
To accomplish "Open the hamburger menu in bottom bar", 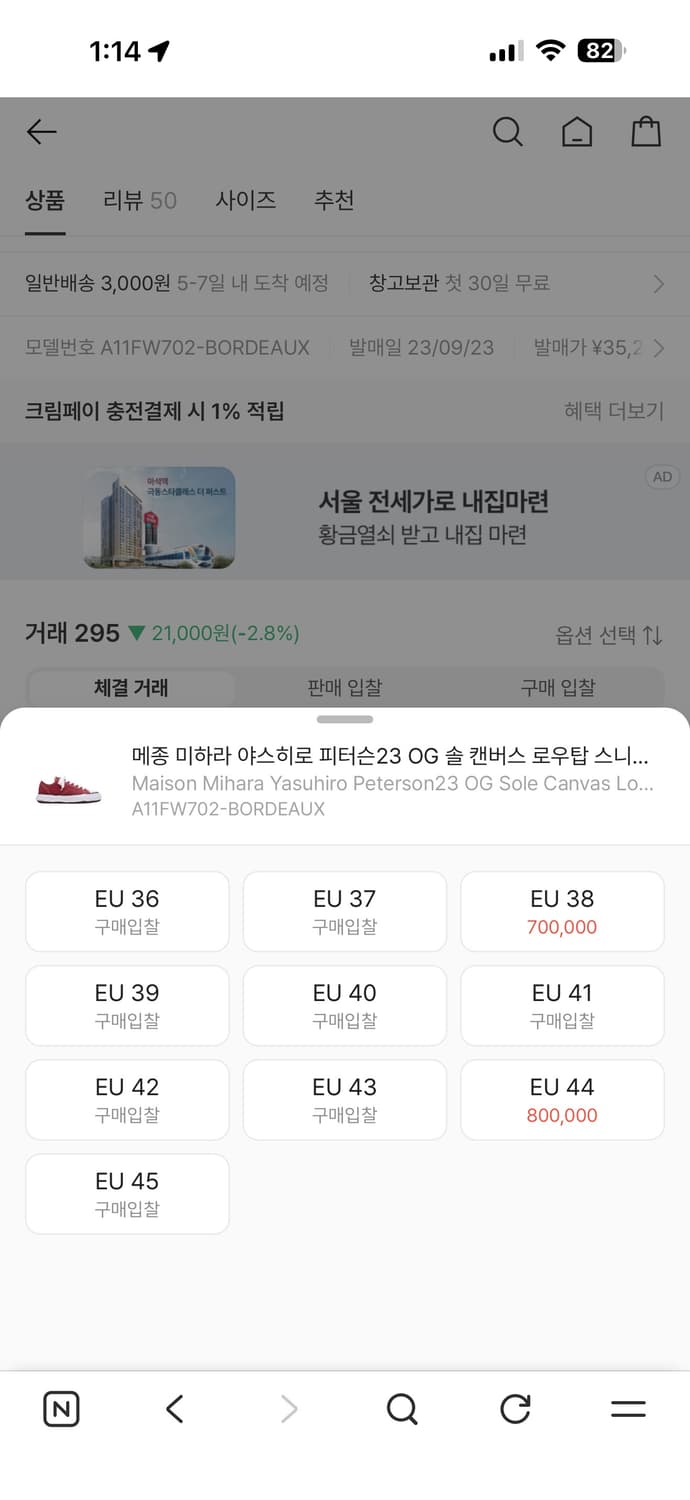I will pos(628,1409).
